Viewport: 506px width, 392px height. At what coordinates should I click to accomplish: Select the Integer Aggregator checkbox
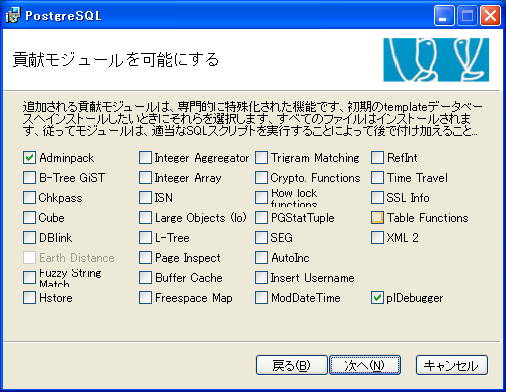(x=145, y=158)
